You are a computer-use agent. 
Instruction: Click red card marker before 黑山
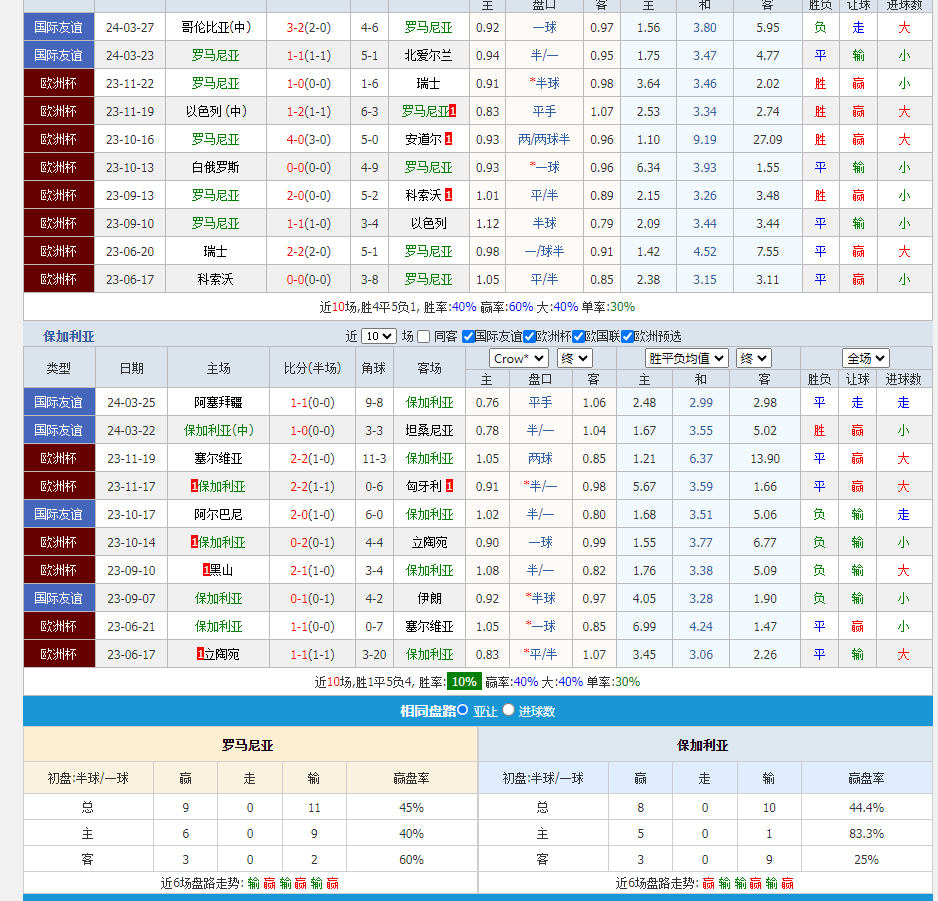(206, 571)
